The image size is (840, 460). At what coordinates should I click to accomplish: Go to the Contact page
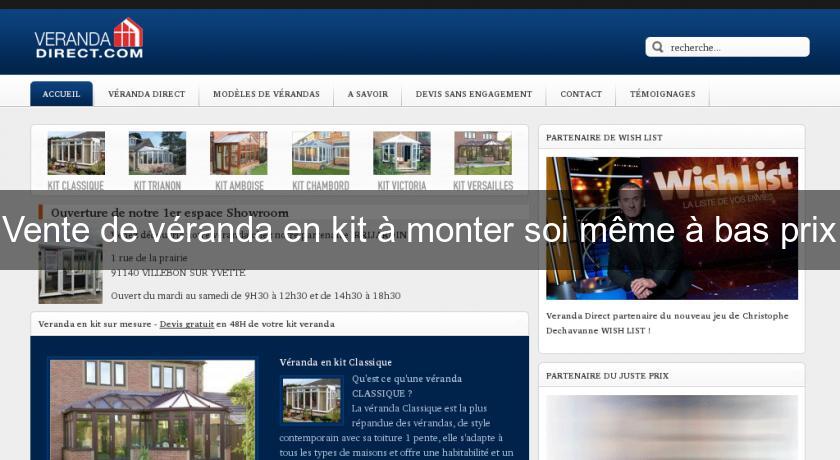[x=581, y=94]
